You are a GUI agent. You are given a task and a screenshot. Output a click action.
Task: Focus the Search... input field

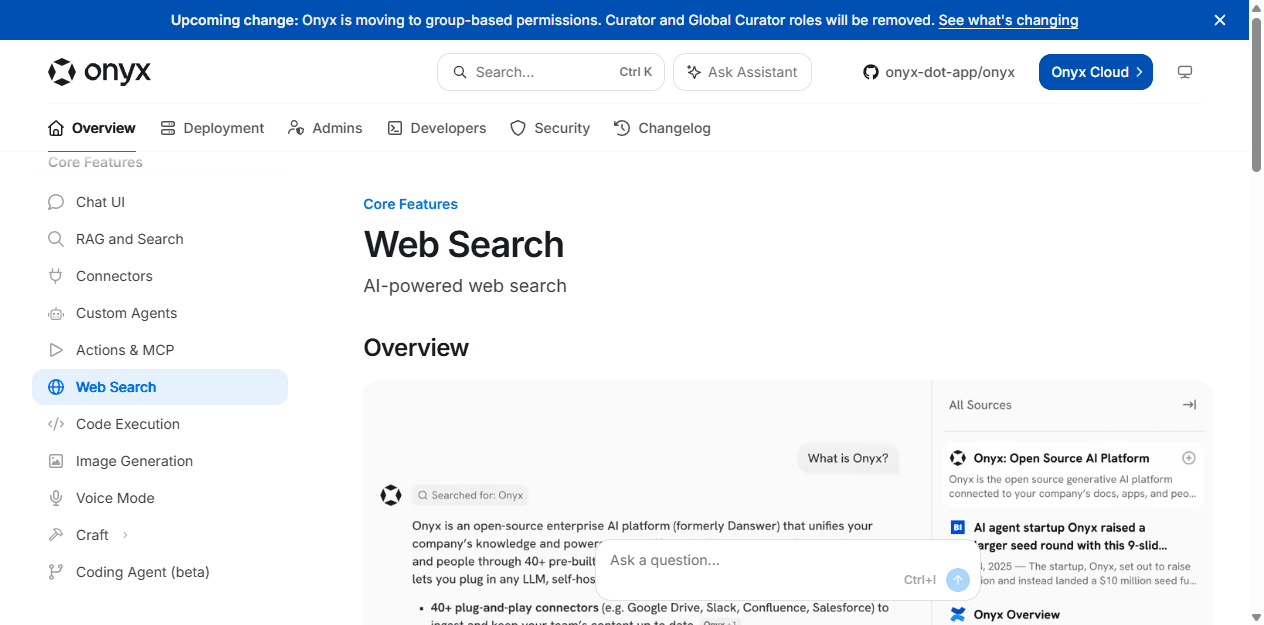point(551,72)
